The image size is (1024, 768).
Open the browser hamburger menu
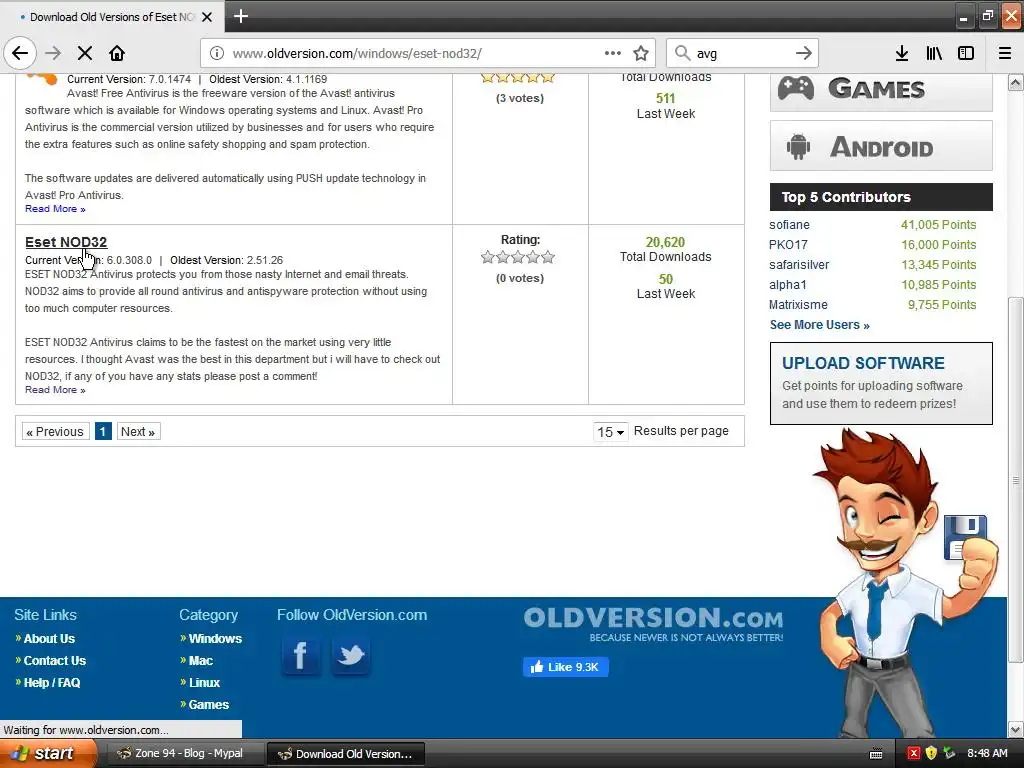click(1005, 54)
